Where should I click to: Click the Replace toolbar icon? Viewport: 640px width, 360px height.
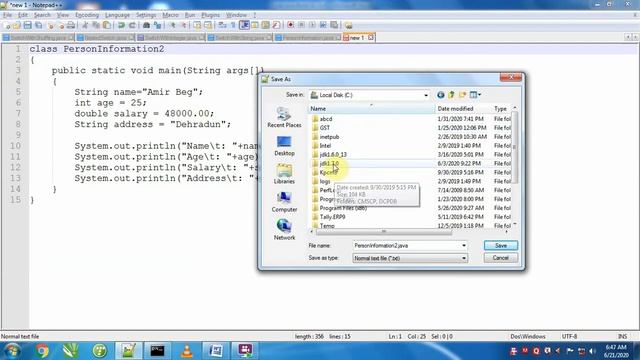pos(157,25)
